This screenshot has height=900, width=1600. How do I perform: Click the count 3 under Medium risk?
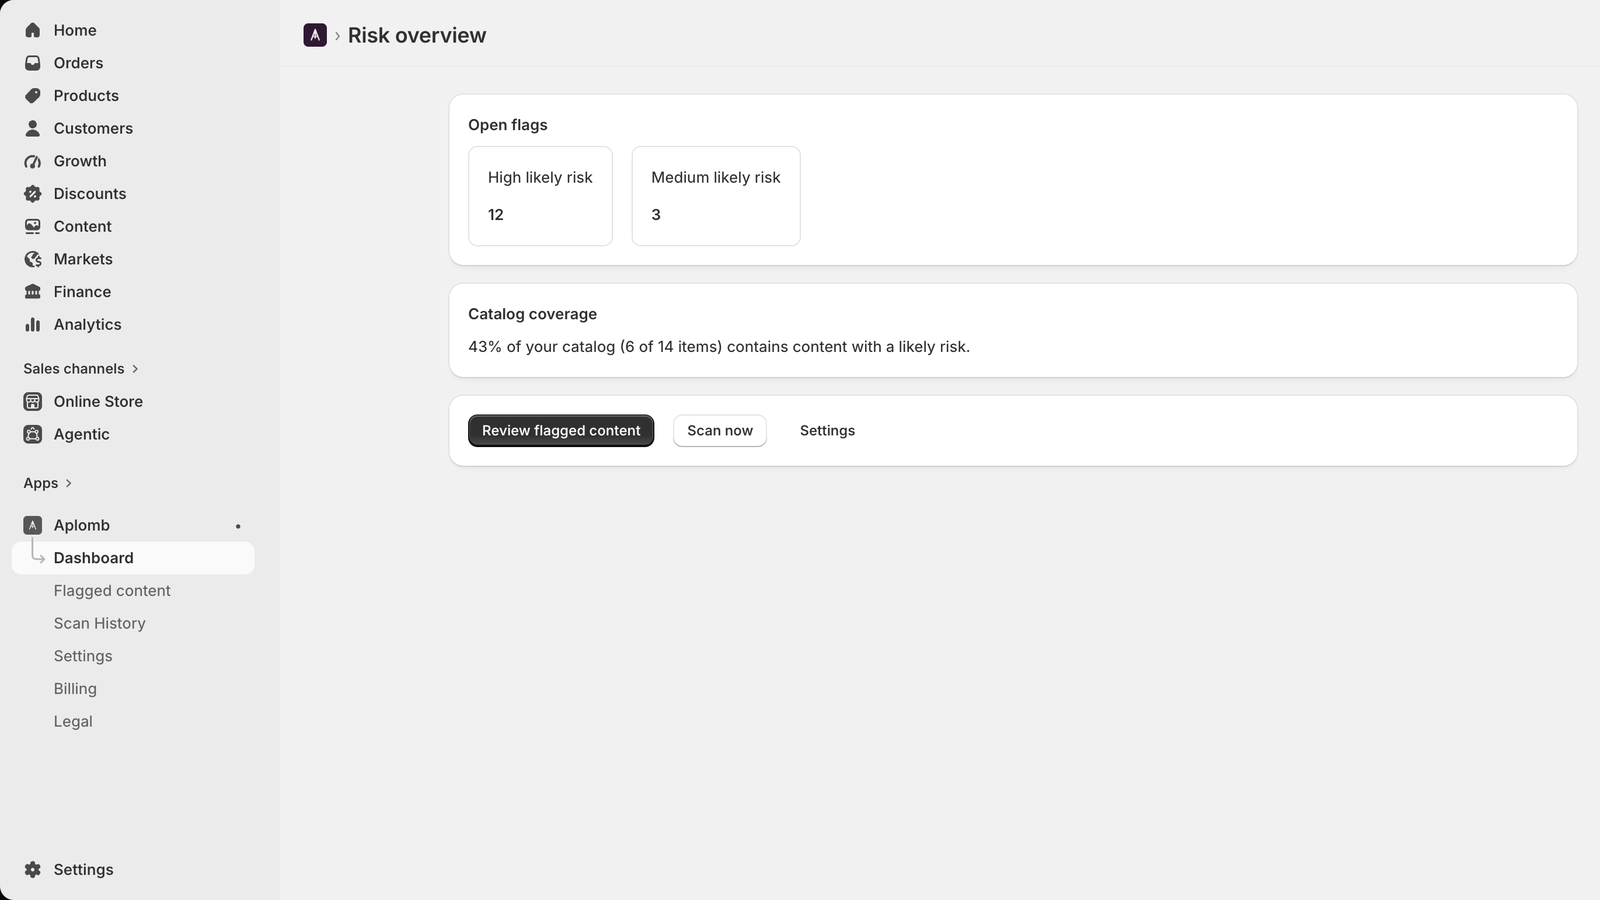656,215
